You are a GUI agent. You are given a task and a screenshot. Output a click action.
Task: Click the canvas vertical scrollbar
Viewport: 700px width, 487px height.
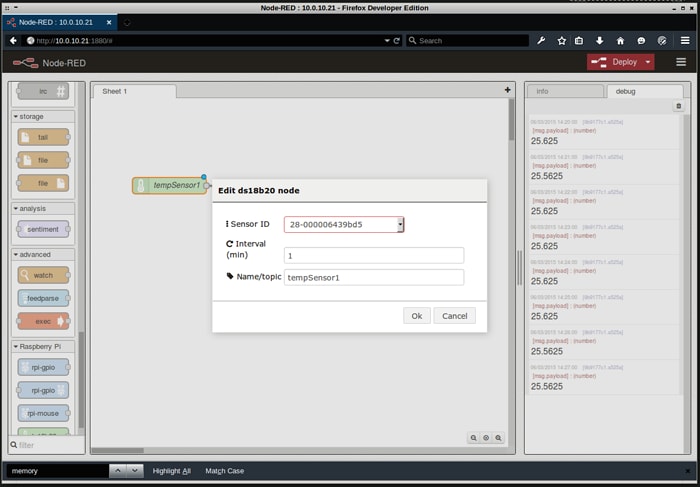coord(512,120)
